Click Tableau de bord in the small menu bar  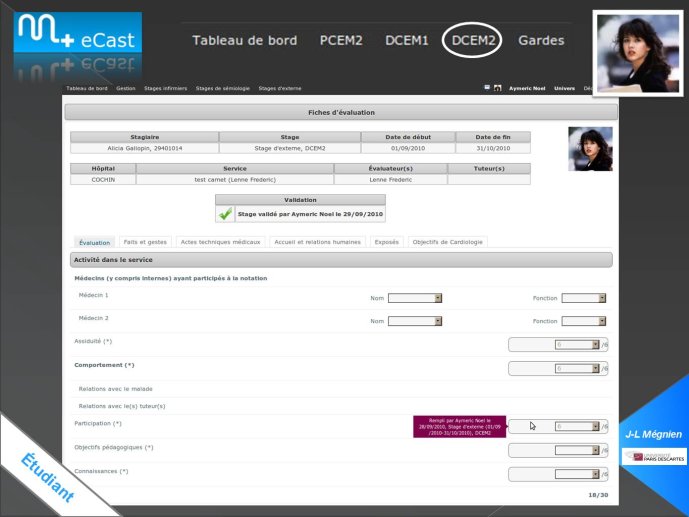tap(87, 88)
